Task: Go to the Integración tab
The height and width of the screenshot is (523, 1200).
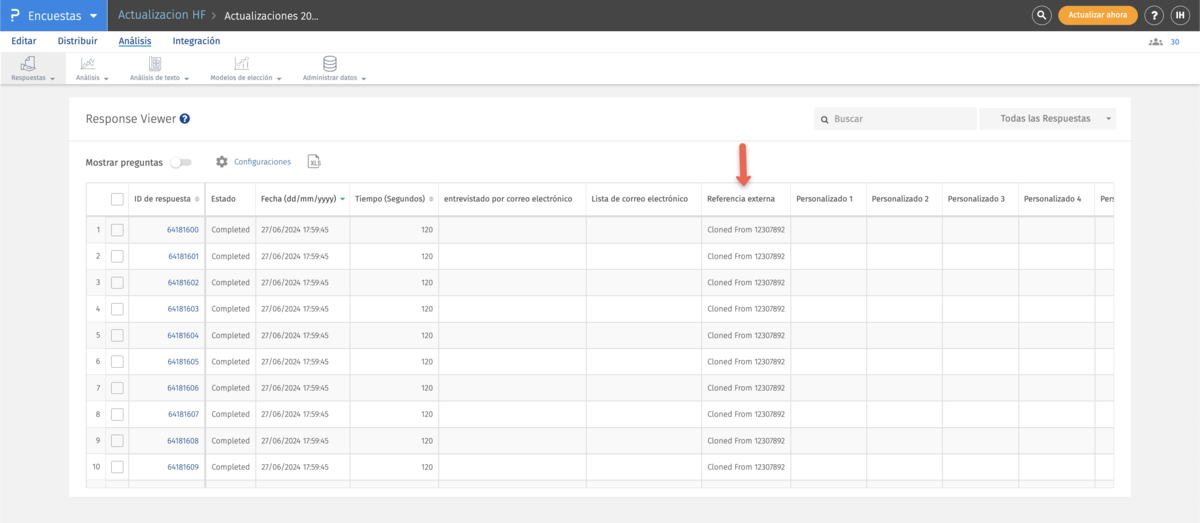Action: coord(196,41)
